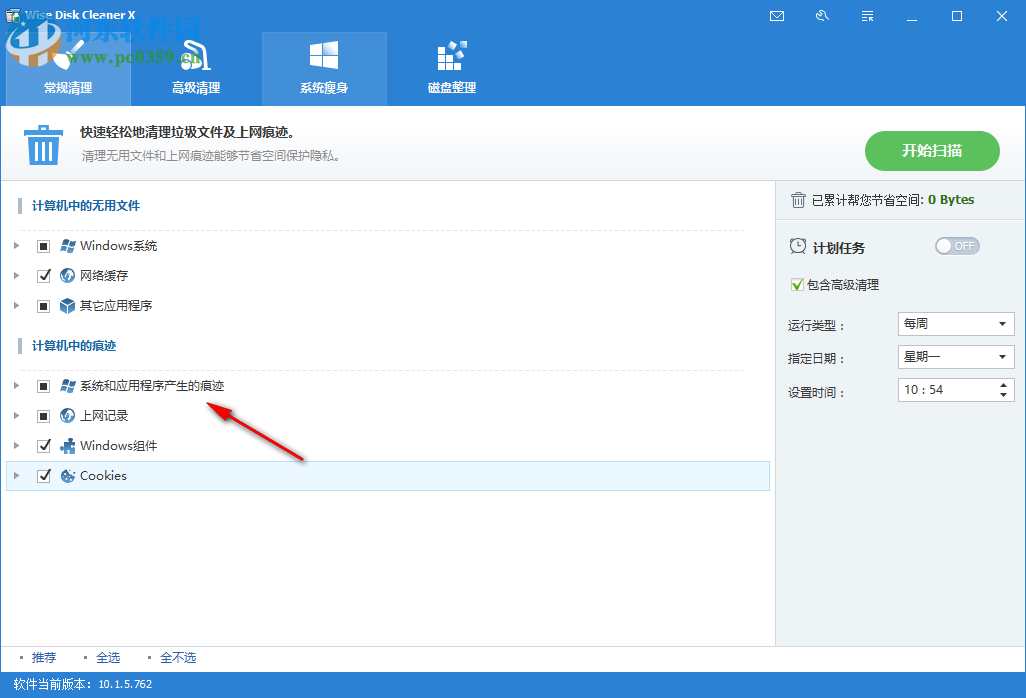The height and width of the screenshot is (698, 1026).
Task: Turn on the 计划任务 OFF switch
Action: 957,246
